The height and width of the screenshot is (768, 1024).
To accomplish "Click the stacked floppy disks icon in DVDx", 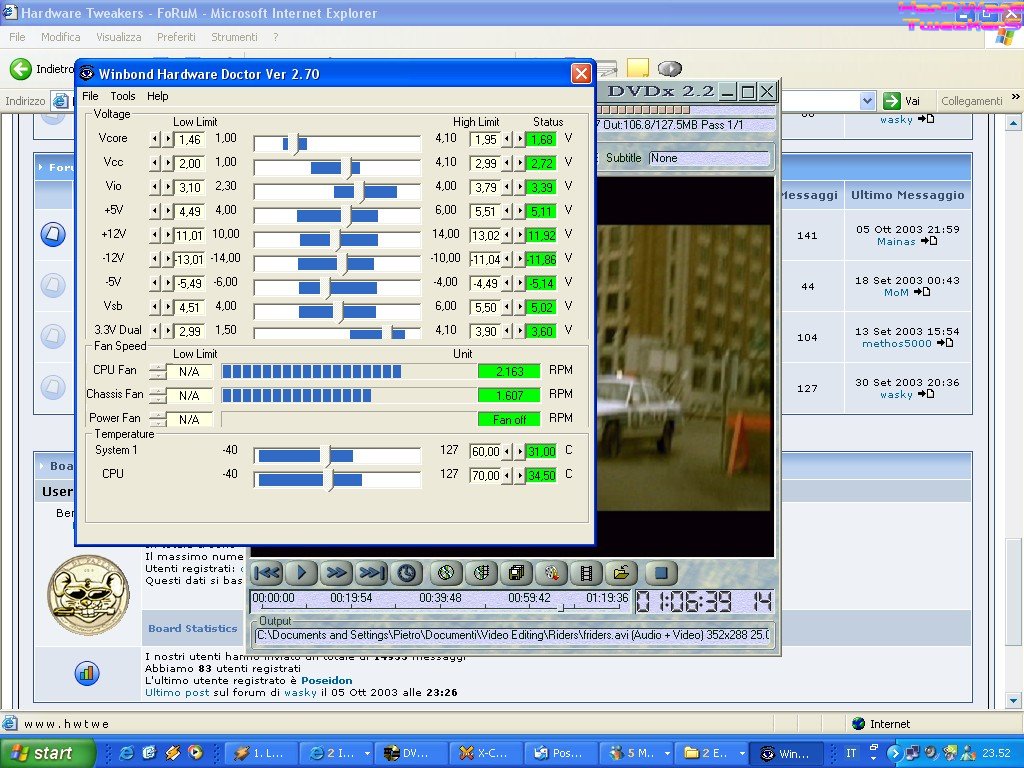I will coord(517,573).
